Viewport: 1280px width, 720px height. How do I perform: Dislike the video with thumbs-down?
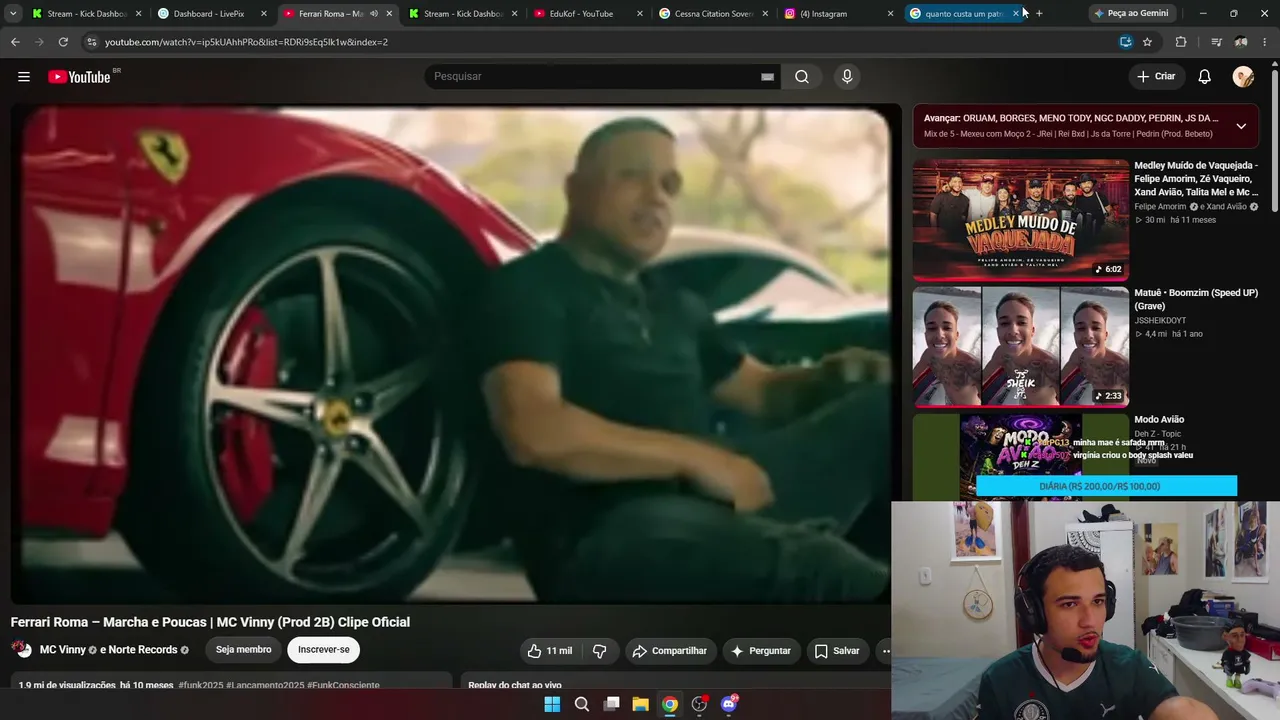click(x=600, y=651)
